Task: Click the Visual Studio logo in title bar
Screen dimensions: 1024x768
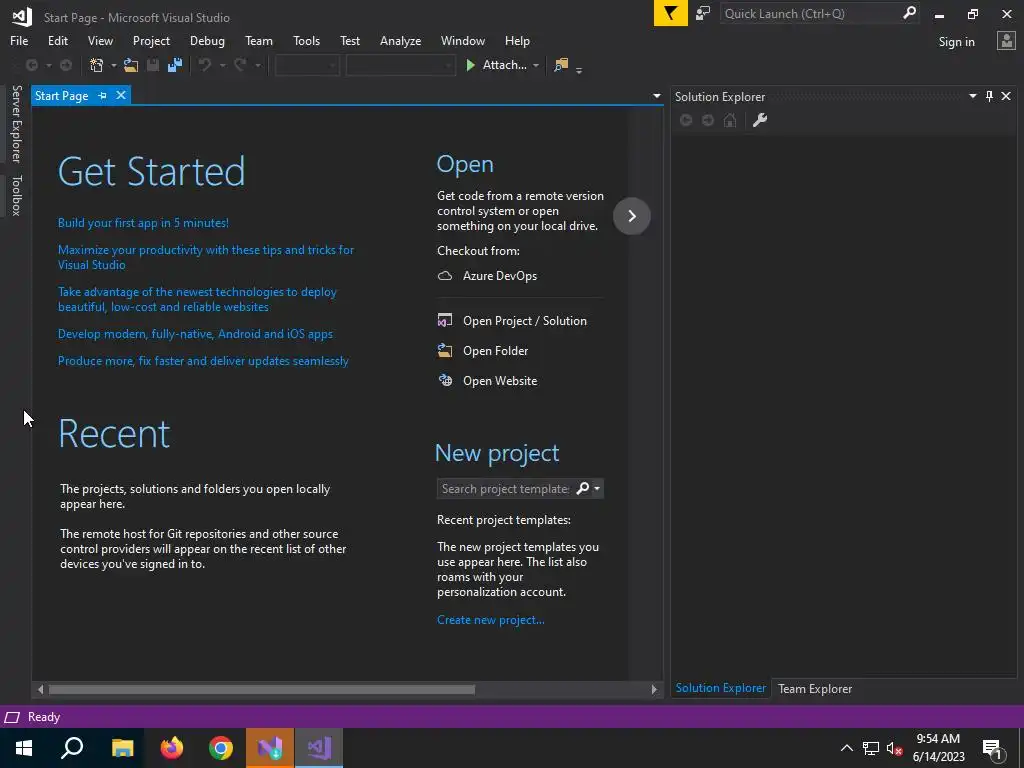Action: pyautogui.click(x=22, y=17)
